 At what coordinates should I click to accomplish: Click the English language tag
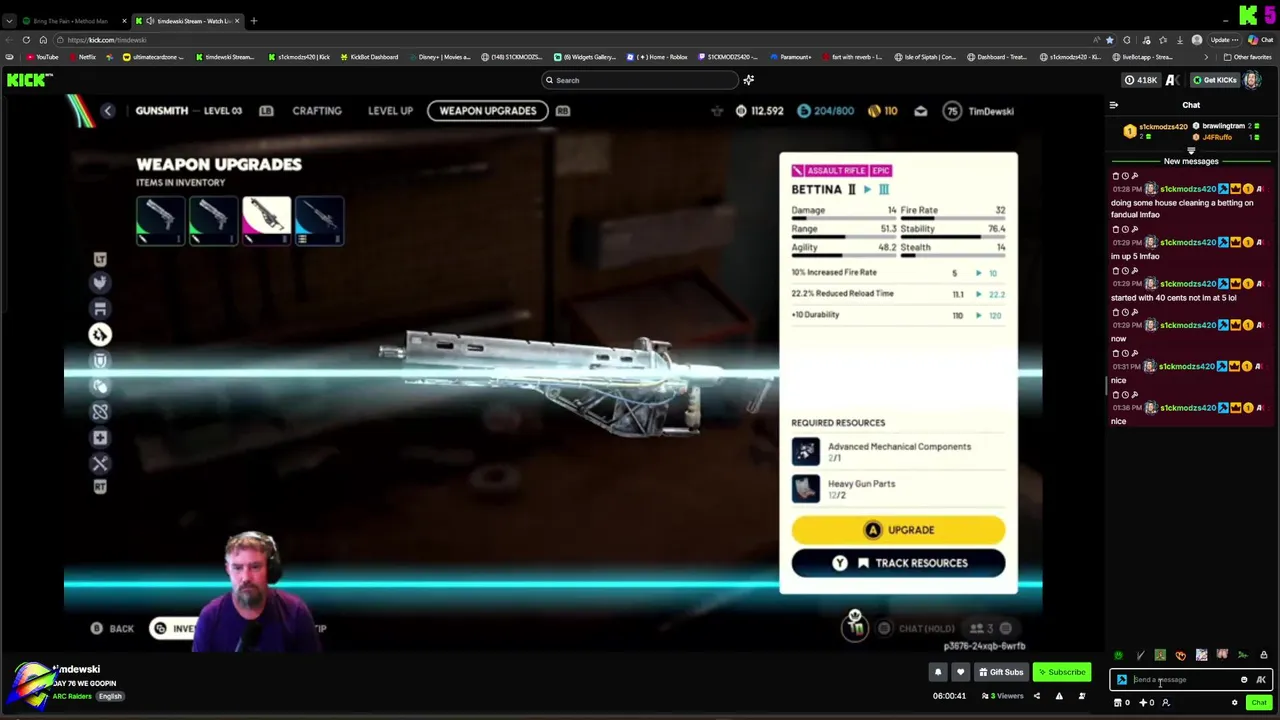pyautogui.click(x=110, y=696)
